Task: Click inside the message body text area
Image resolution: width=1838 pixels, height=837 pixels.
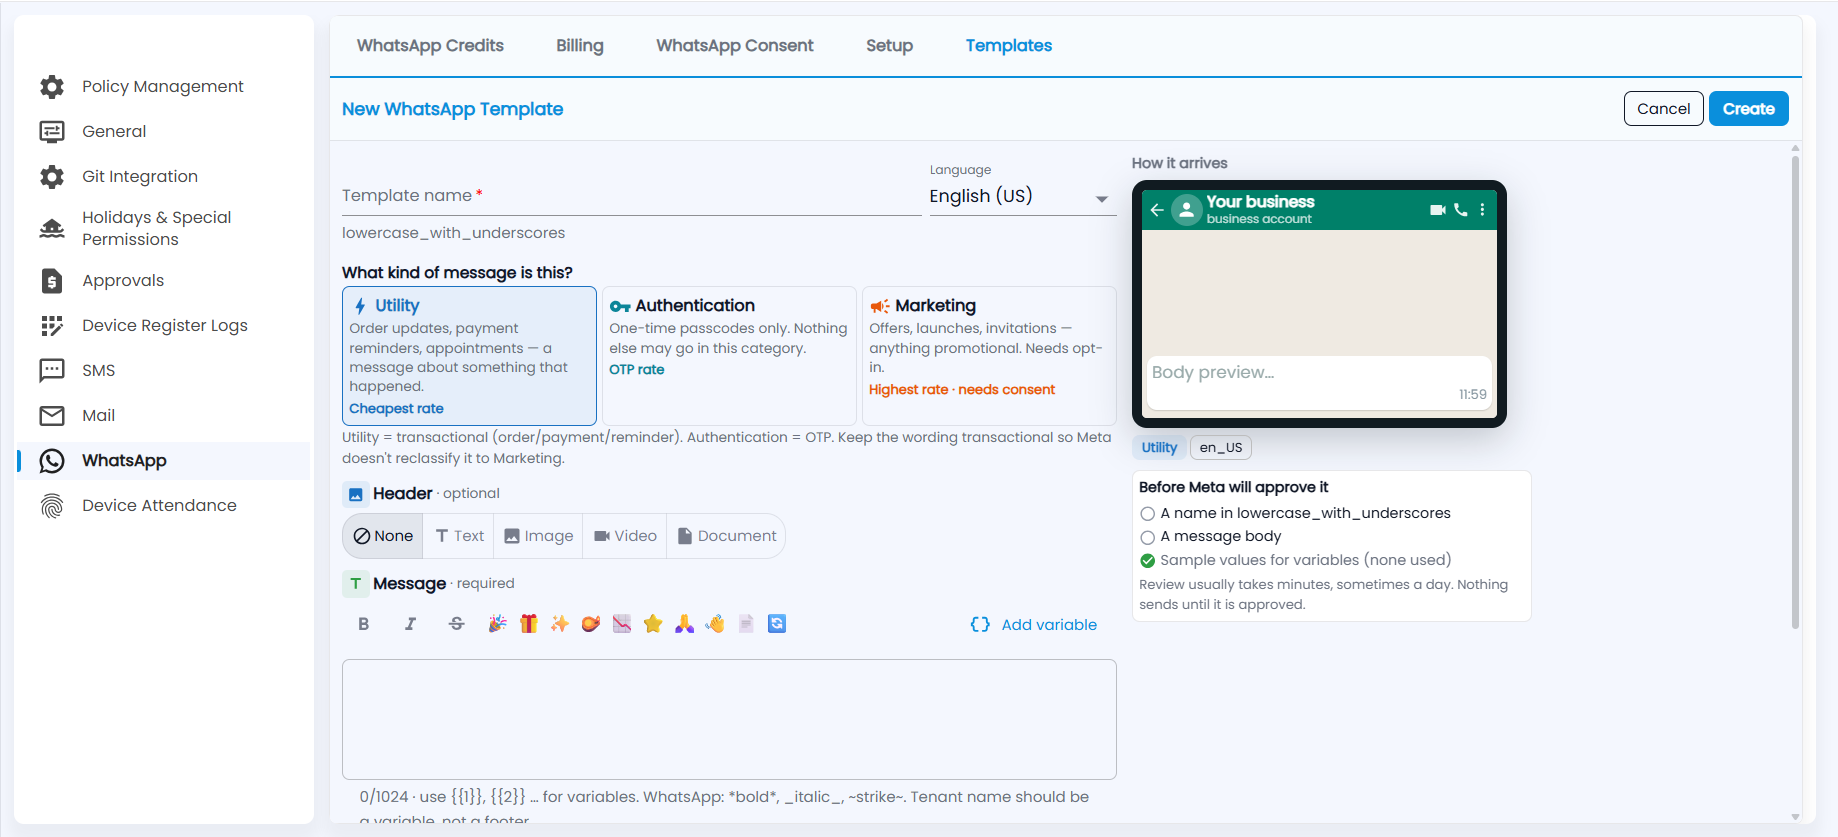Action: (x=729, y=719)
